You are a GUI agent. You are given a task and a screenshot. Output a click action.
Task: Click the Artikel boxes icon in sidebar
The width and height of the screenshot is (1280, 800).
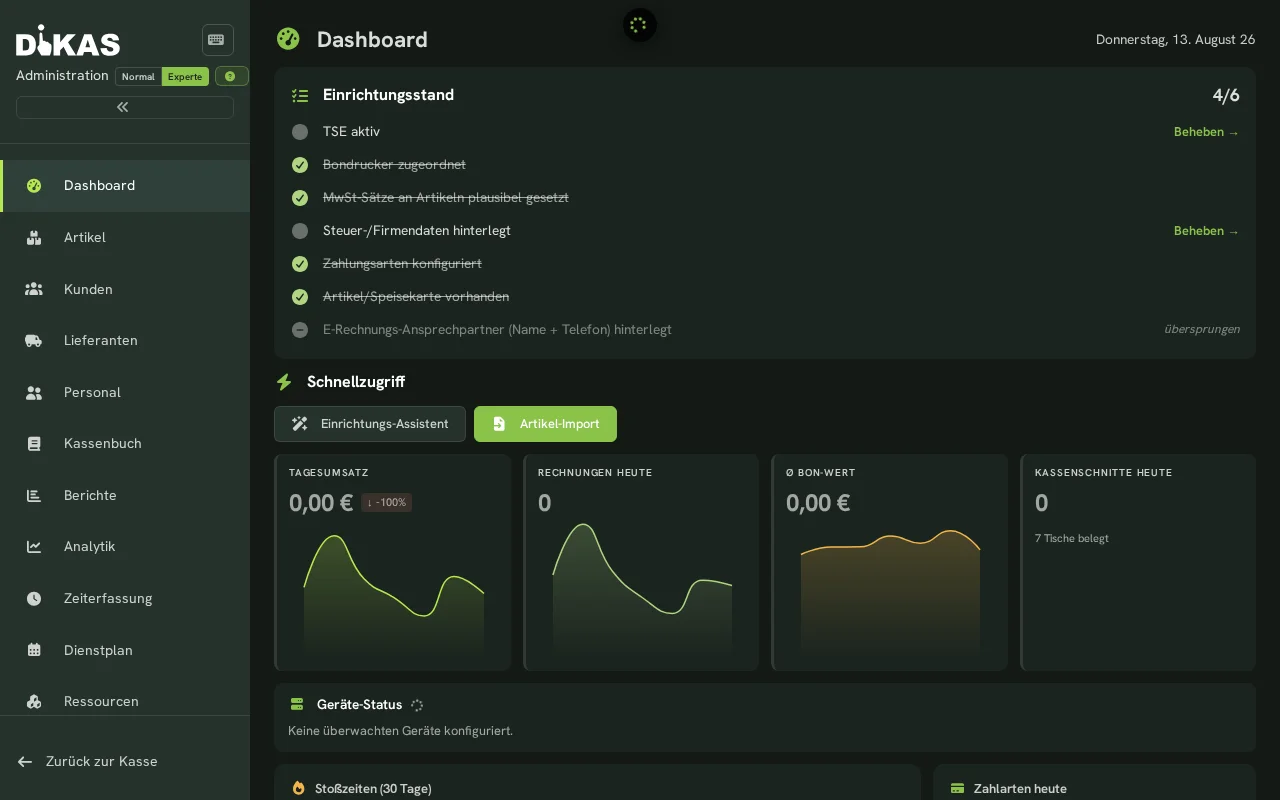click(x=34, y=238)
